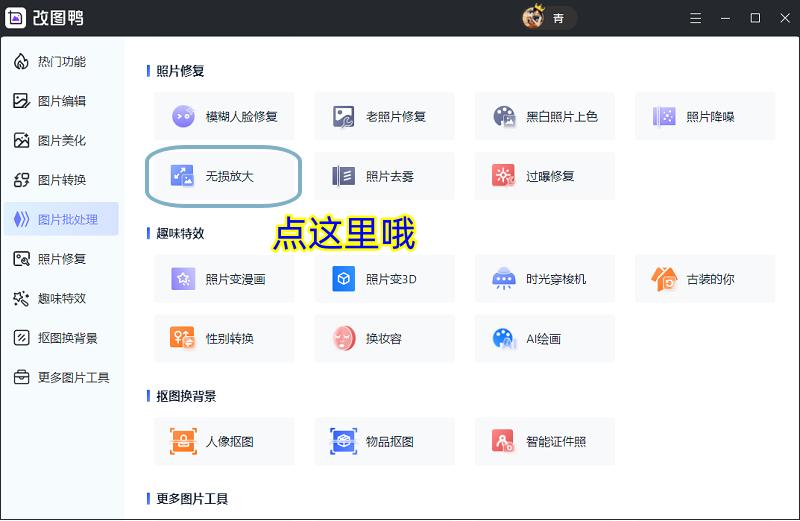The width and height of the screenshot is (800, 521).
Task: Click the user avatar with crown
Action: [x=533, y=17]
